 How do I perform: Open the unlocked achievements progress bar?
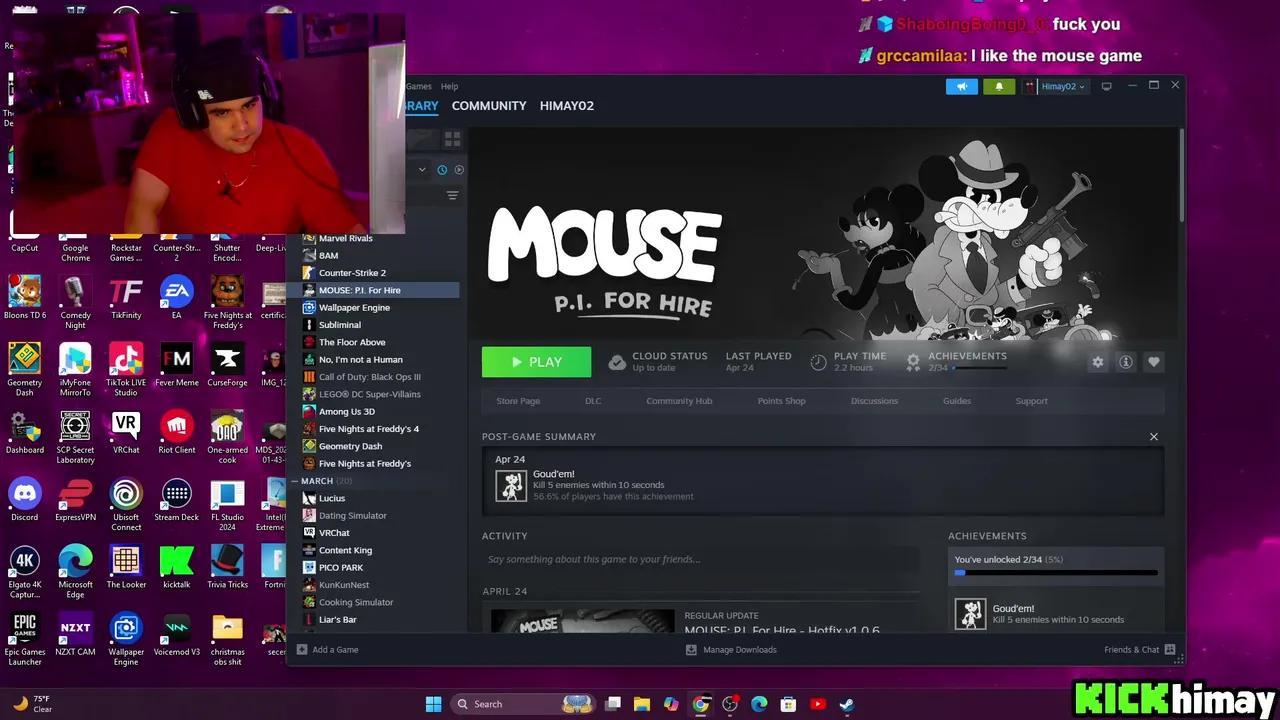click(x=1056, y=573)
